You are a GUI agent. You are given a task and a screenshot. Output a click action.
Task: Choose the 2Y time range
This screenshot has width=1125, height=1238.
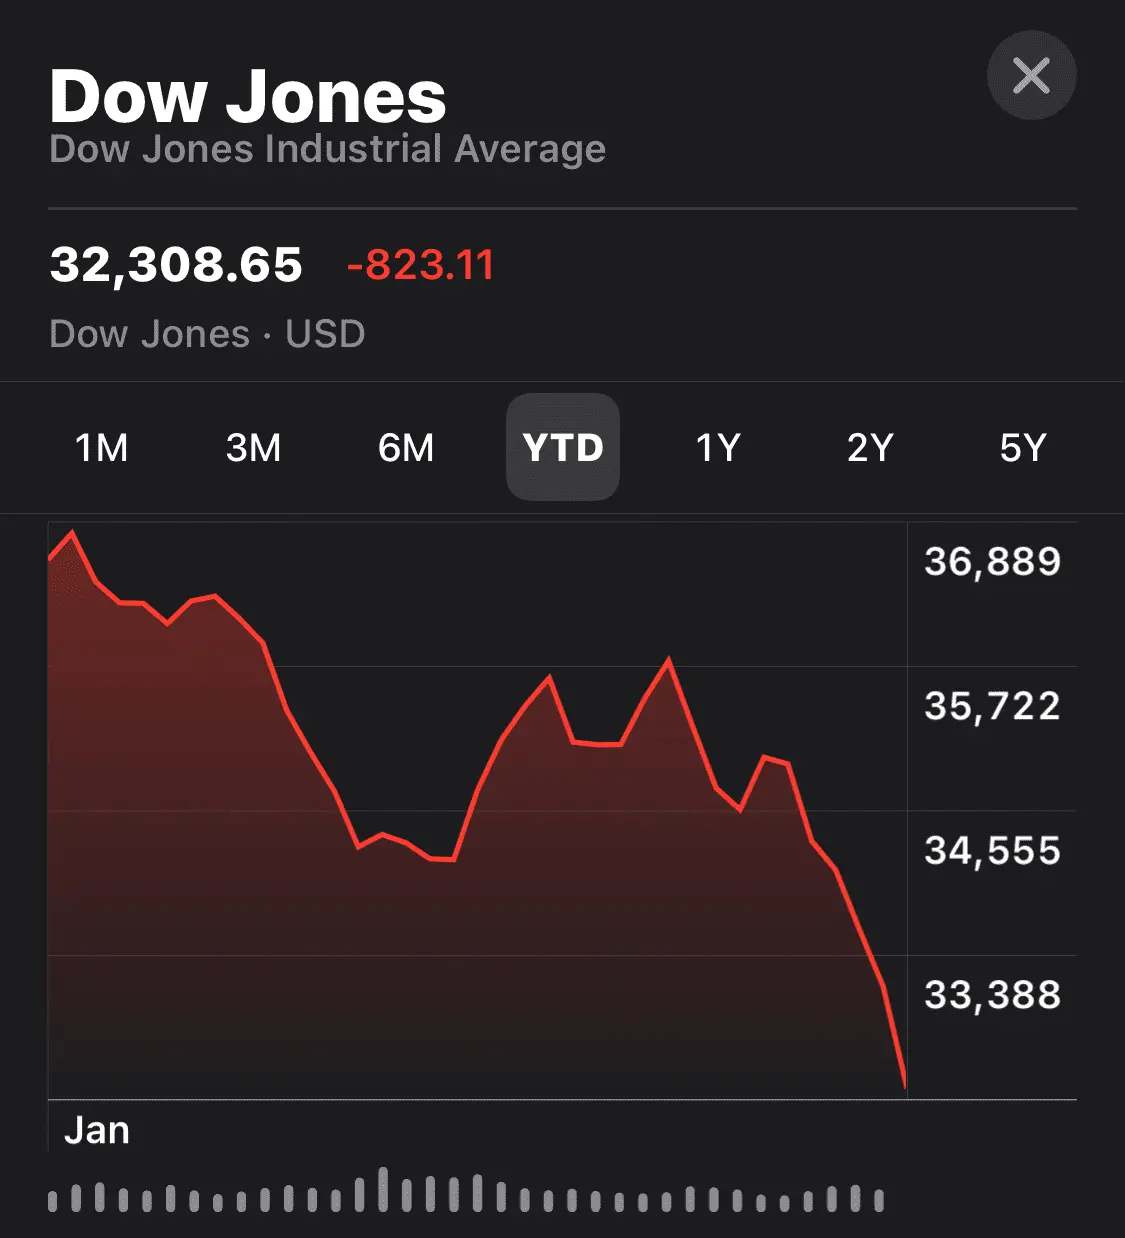point(870,448)
